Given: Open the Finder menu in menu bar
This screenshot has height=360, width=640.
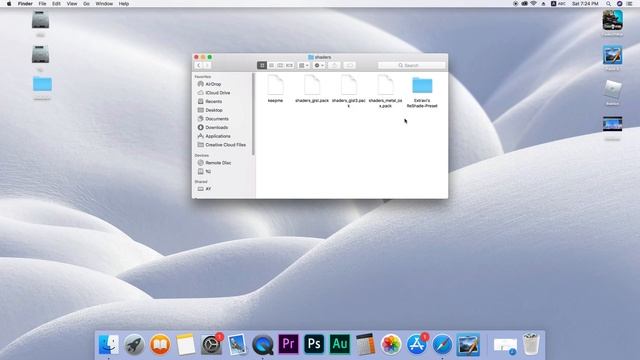Looking at the screenshot, I should tap(25, 4).
